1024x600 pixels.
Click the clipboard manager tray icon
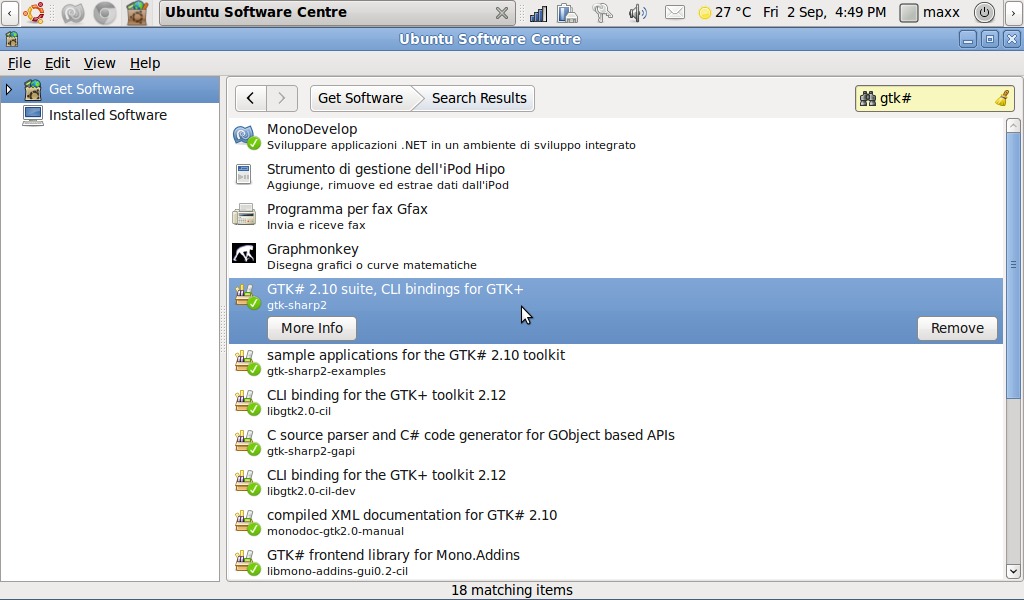[568, 12]
